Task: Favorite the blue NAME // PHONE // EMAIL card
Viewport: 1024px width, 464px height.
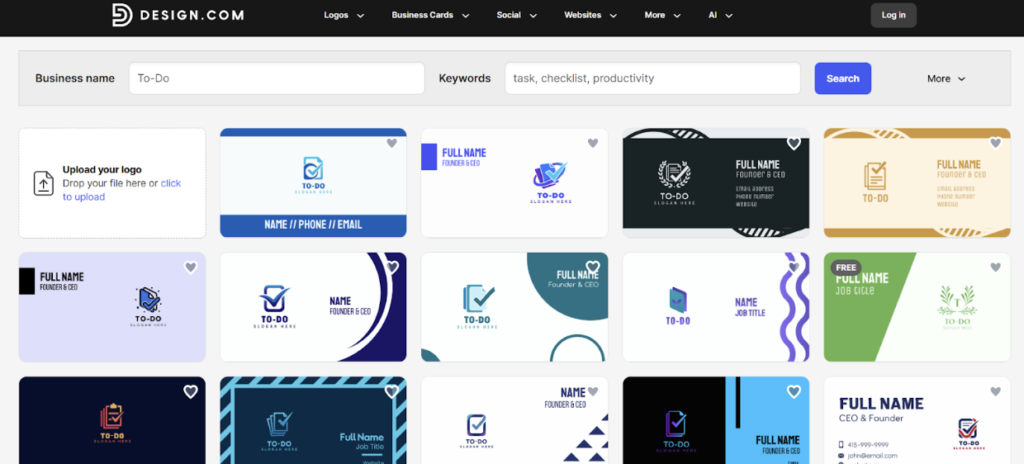Action: tap(392, 143)
